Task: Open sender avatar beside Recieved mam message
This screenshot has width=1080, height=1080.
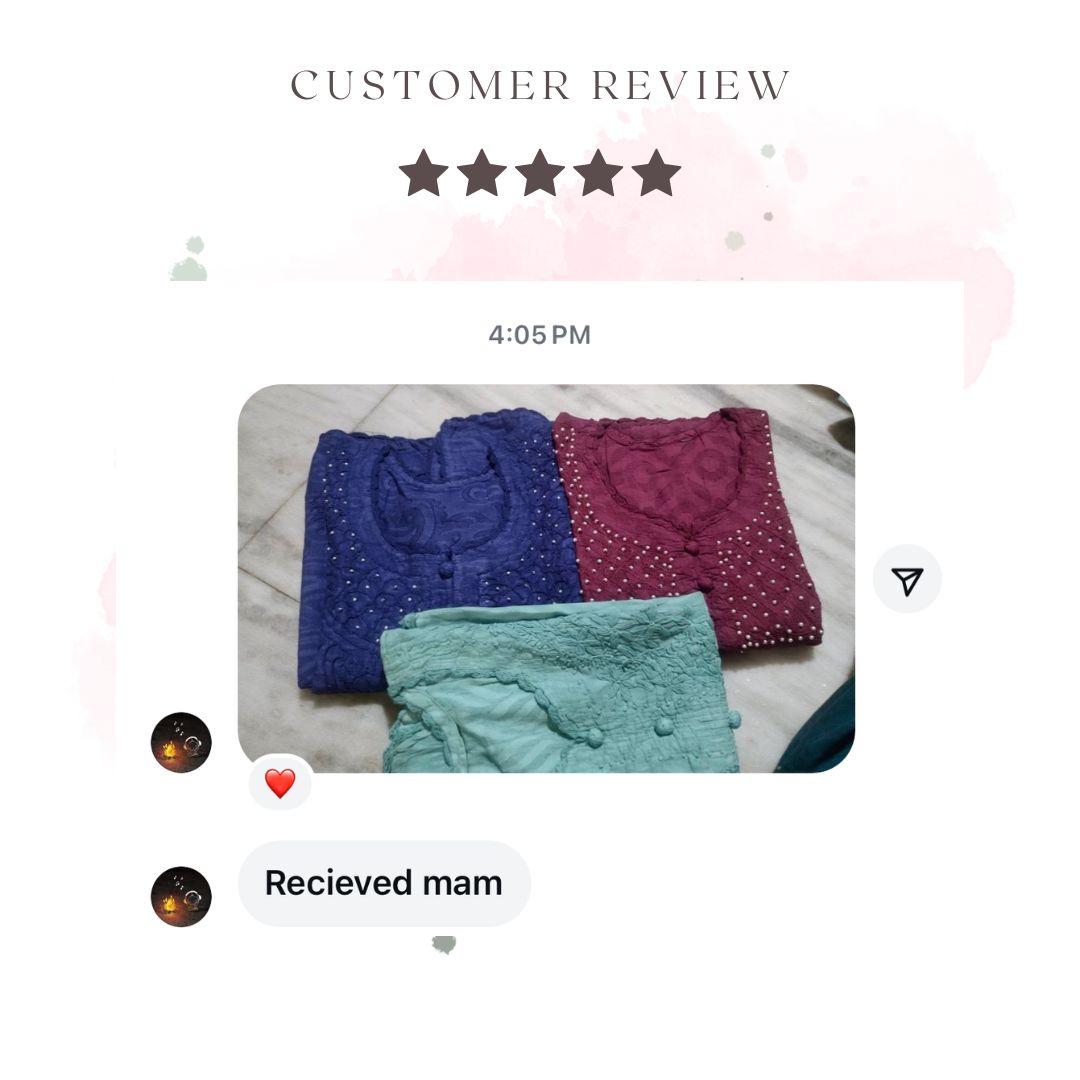Action: coord(181,897)
